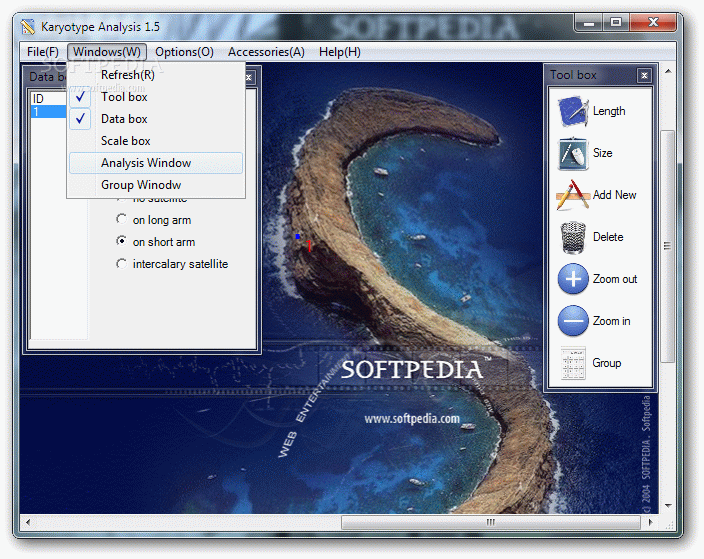Open the Options(O) menu
Image resolution: width=704 pixels, height=559 pixels.
point(184,52)
